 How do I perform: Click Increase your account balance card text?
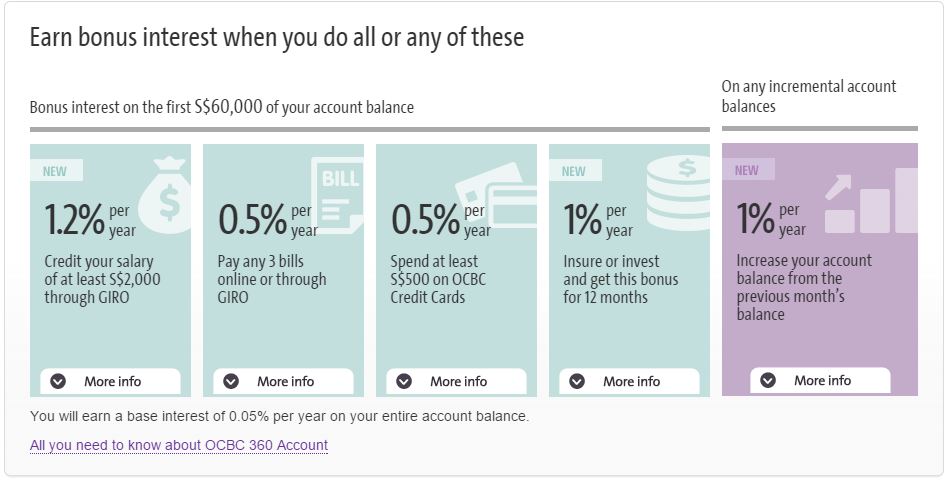pos(804,287)
